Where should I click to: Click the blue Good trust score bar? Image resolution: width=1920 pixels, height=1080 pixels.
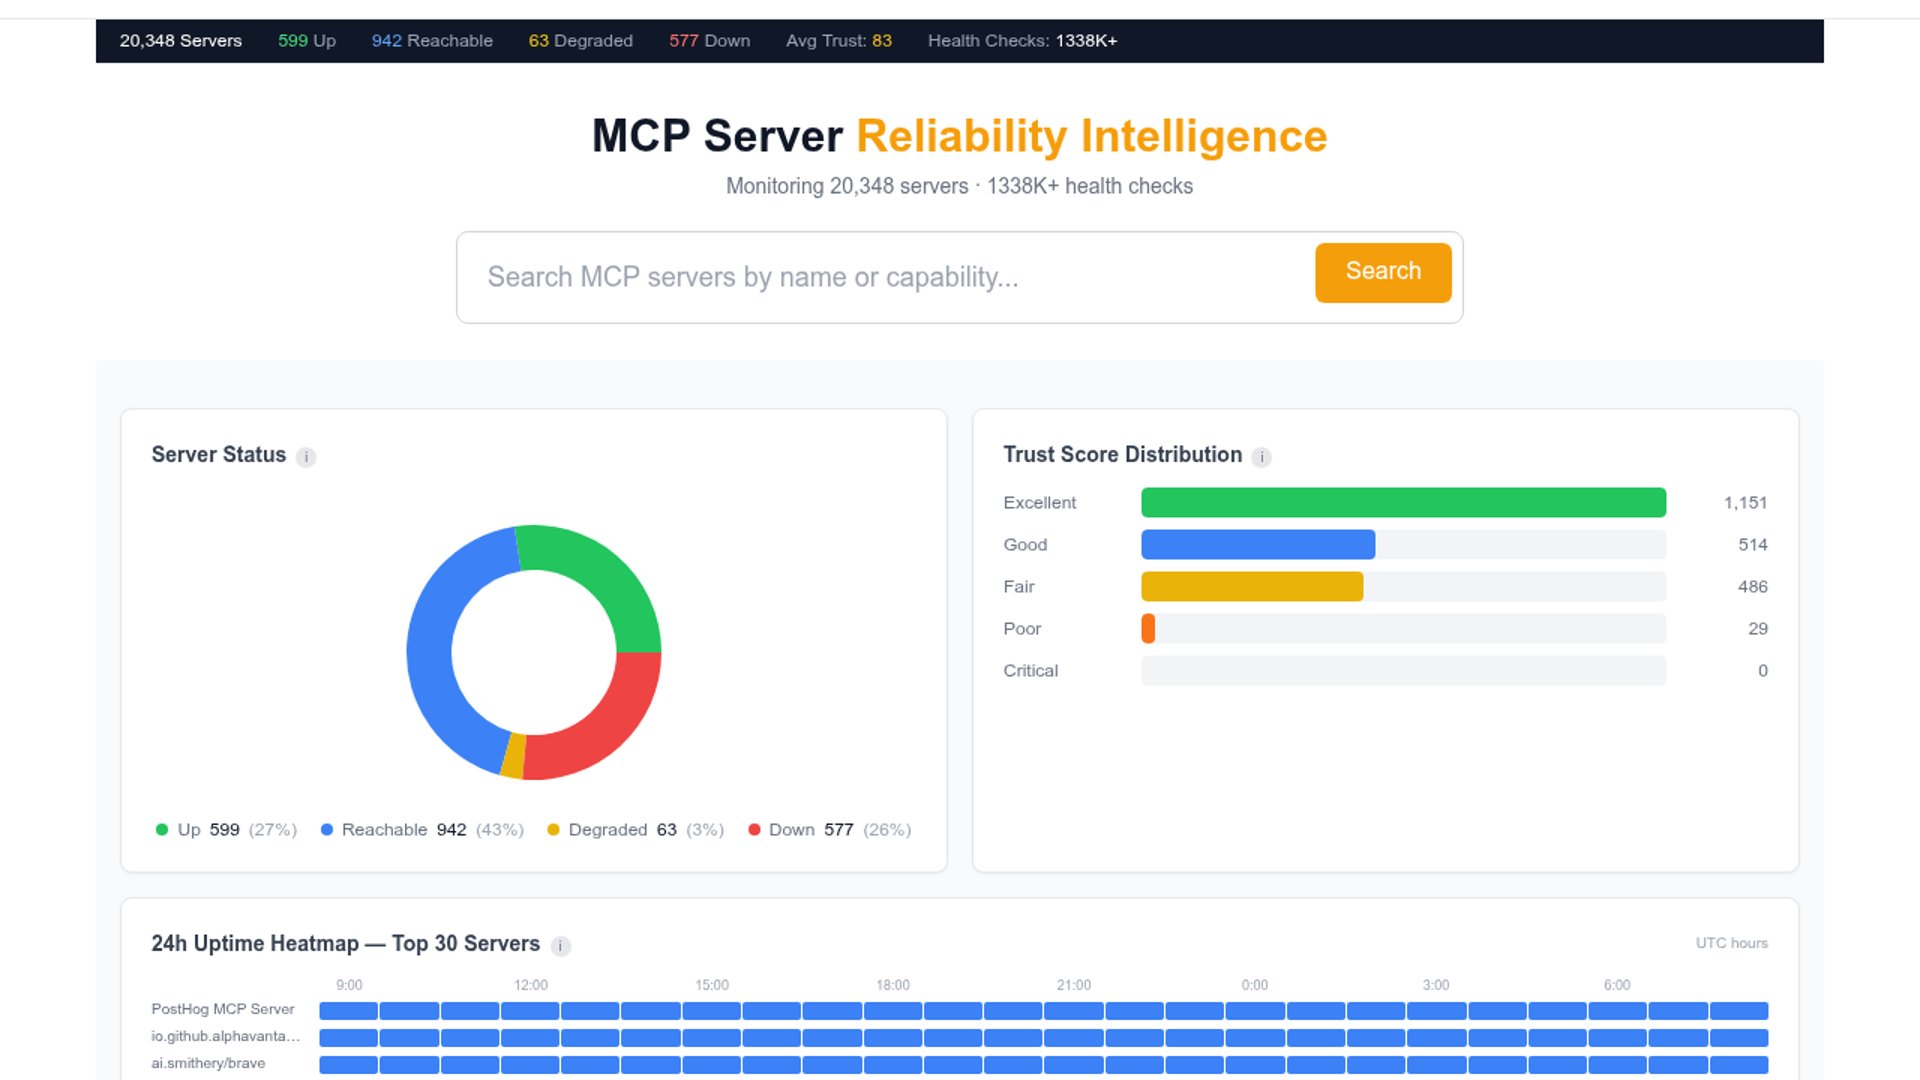pos(1257,545)
